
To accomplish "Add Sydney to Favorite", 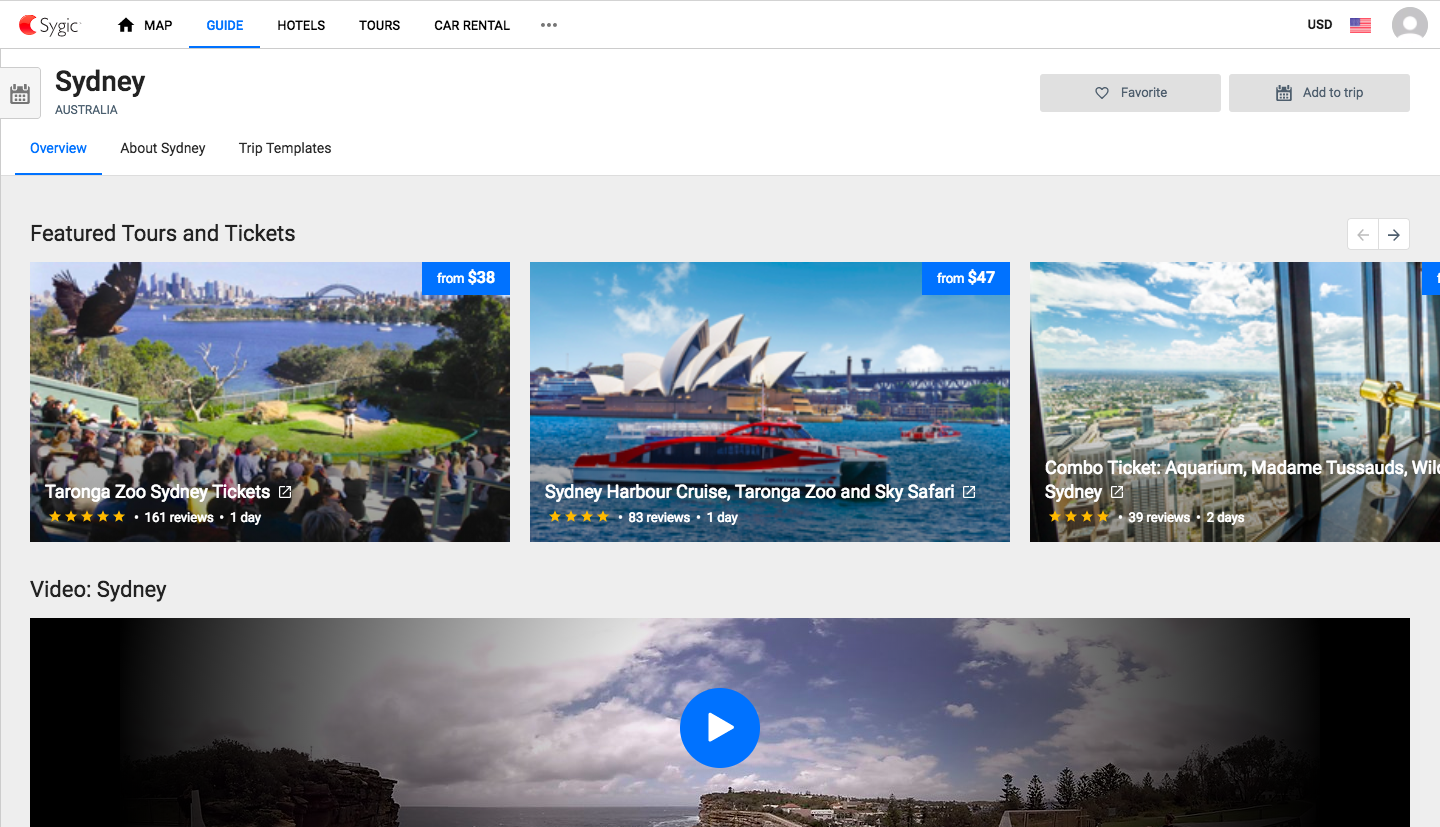I will 1130,92.
